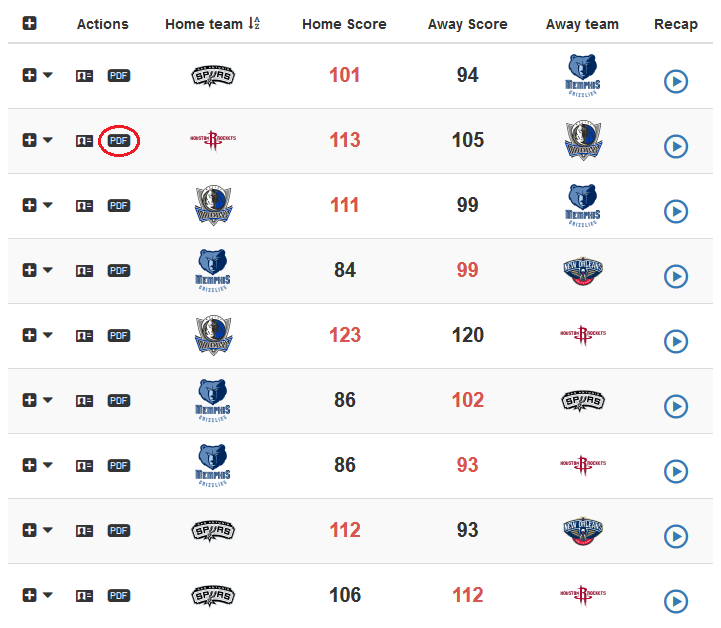Open dropdown arrow in the 106-112 row
721x628 pixels.
click(x=48, y=595)
